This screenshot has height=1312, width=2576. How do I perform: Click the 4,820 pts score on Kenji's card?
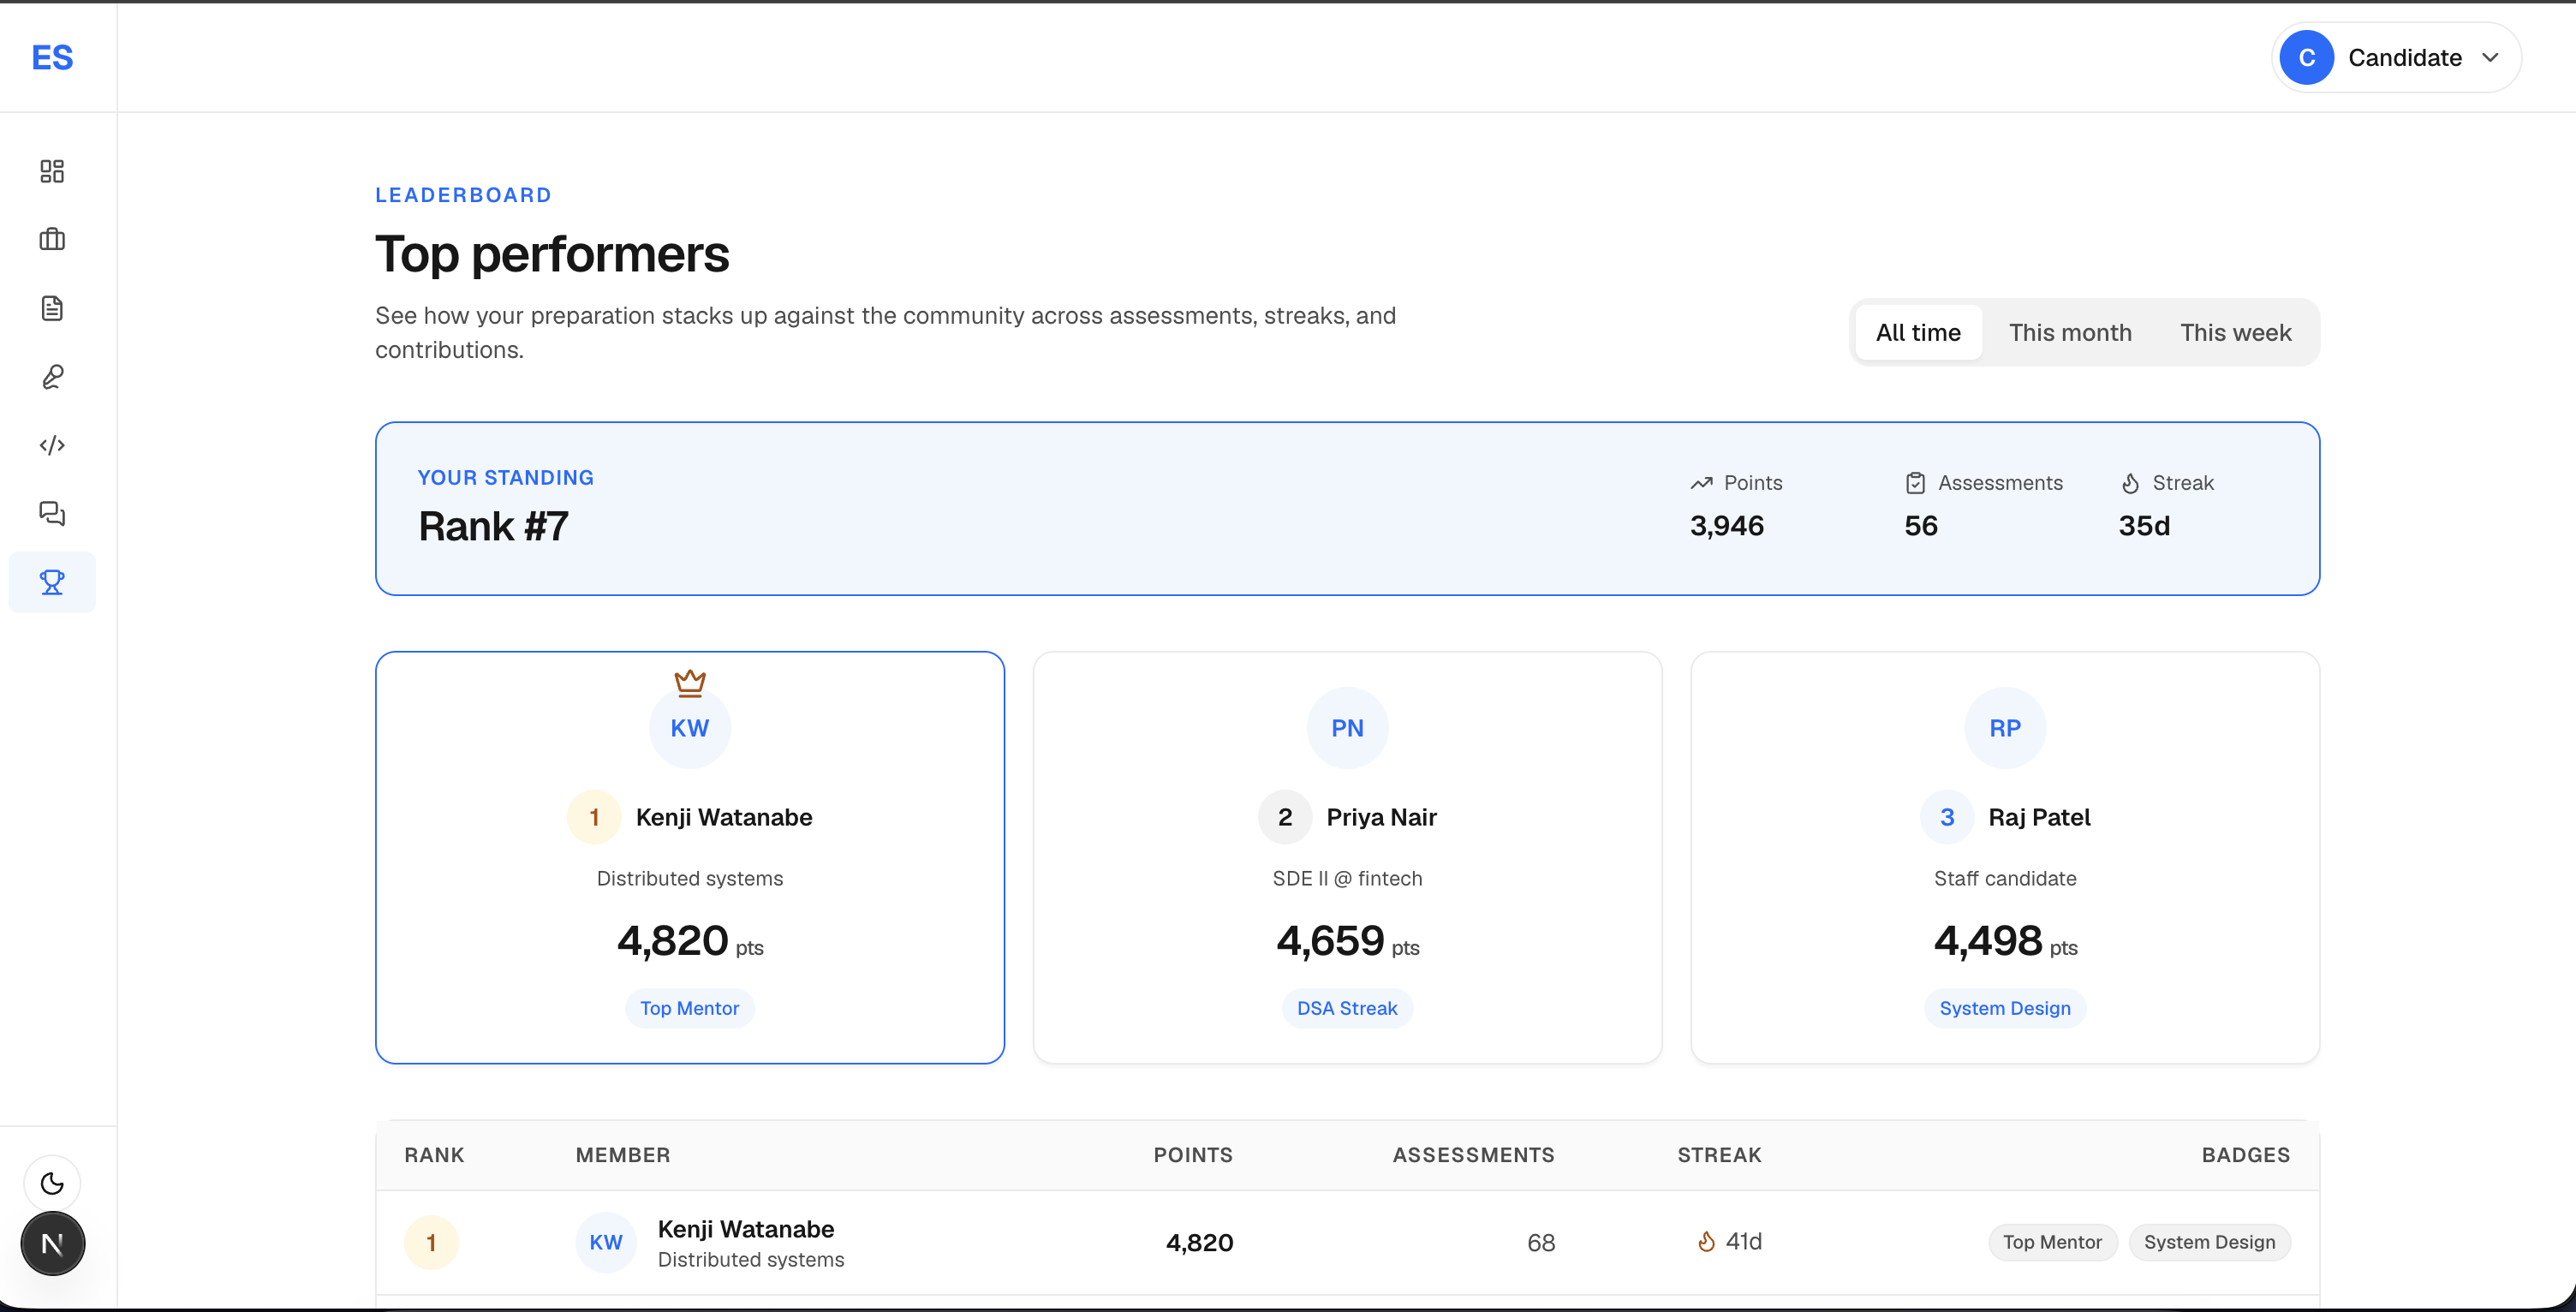pos(690,942)
